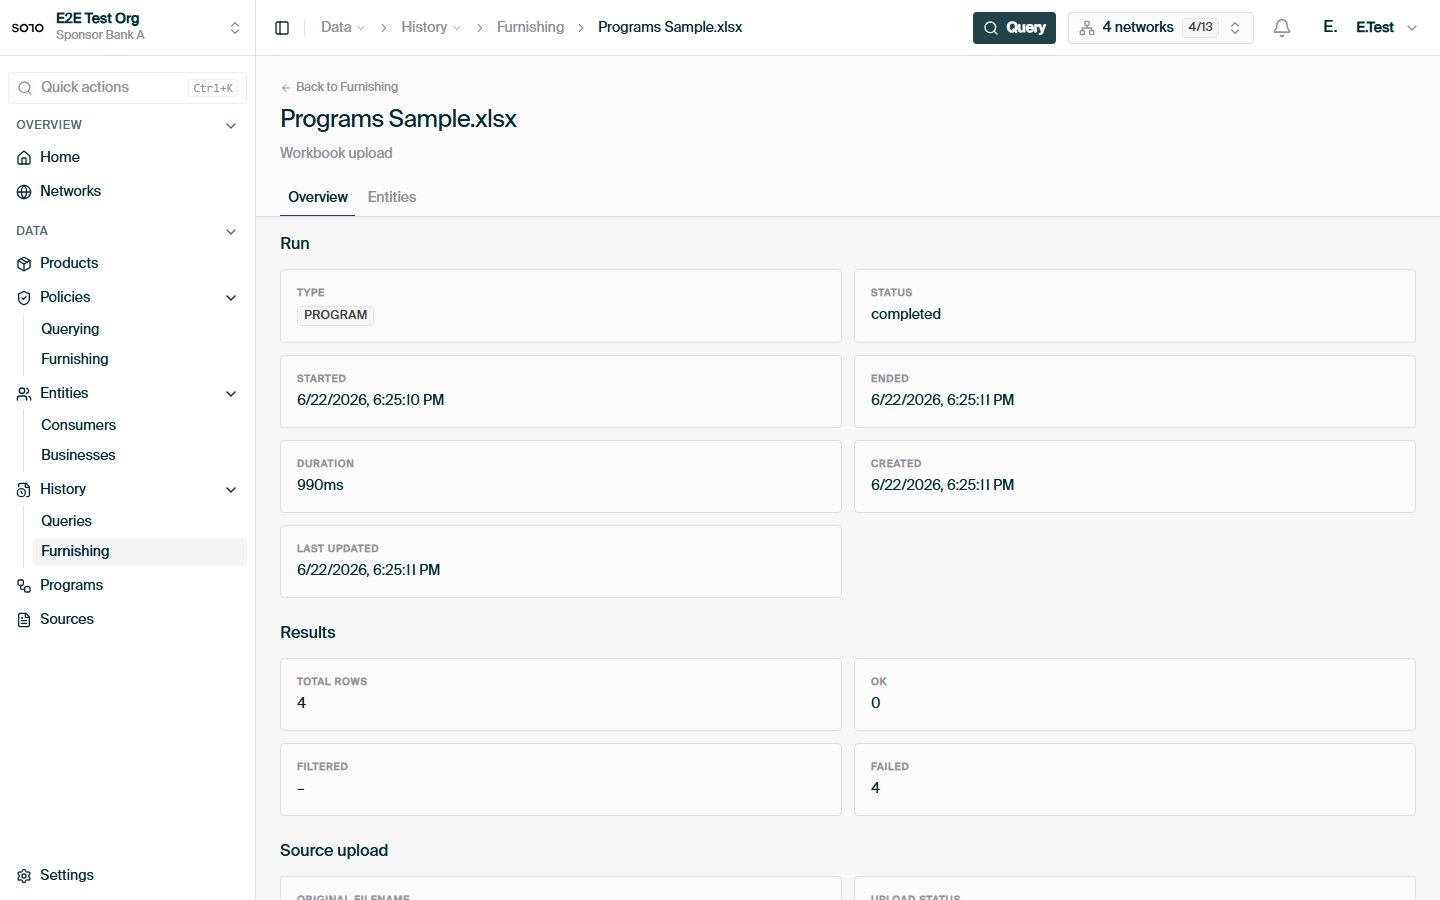Click the Workbook upload subtitle

[336, 153]
